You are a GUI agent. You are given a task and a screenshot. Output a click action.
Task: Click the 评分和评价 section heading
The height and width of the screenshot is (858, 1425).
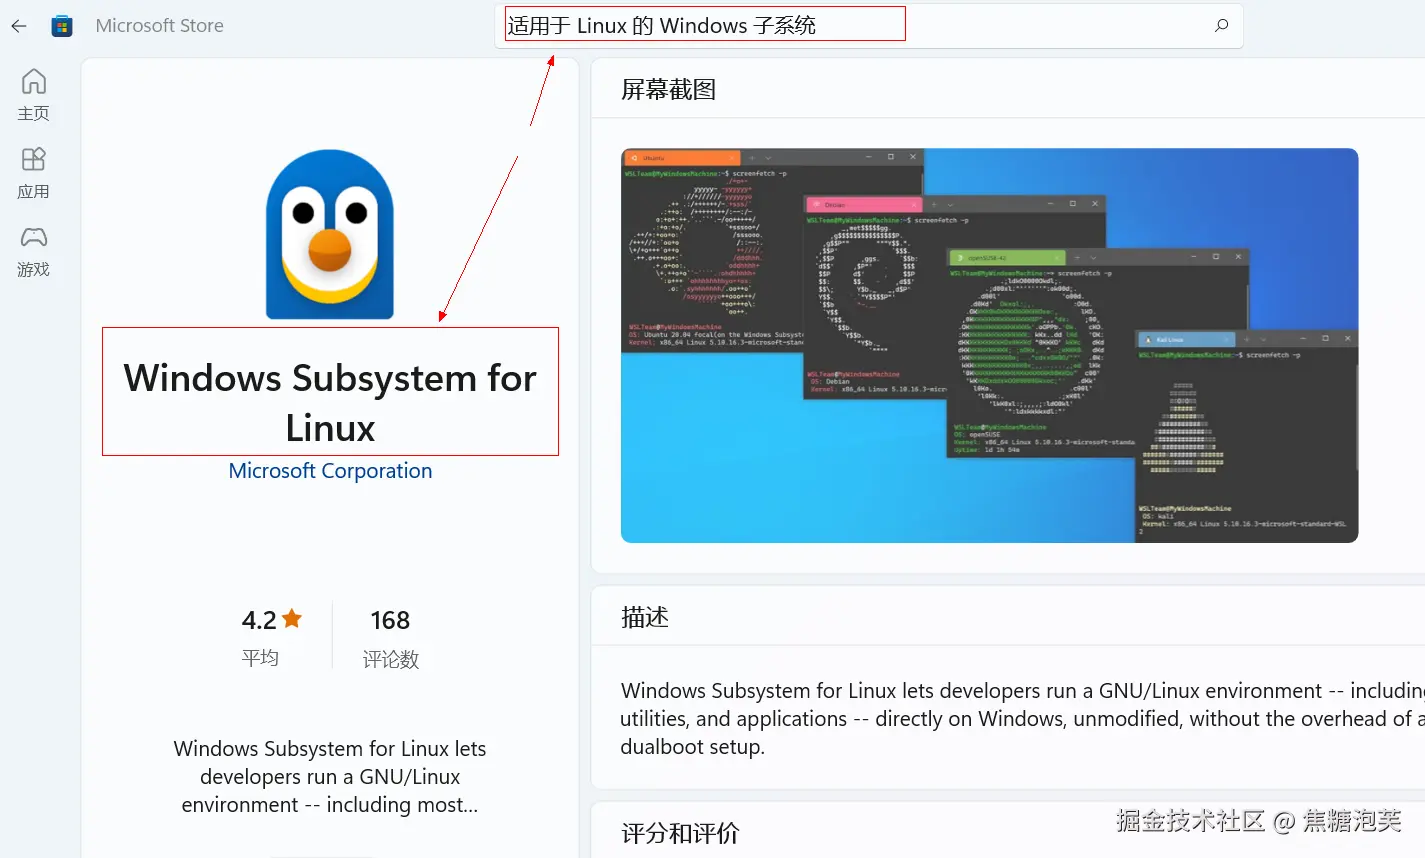tap(680, 833)
